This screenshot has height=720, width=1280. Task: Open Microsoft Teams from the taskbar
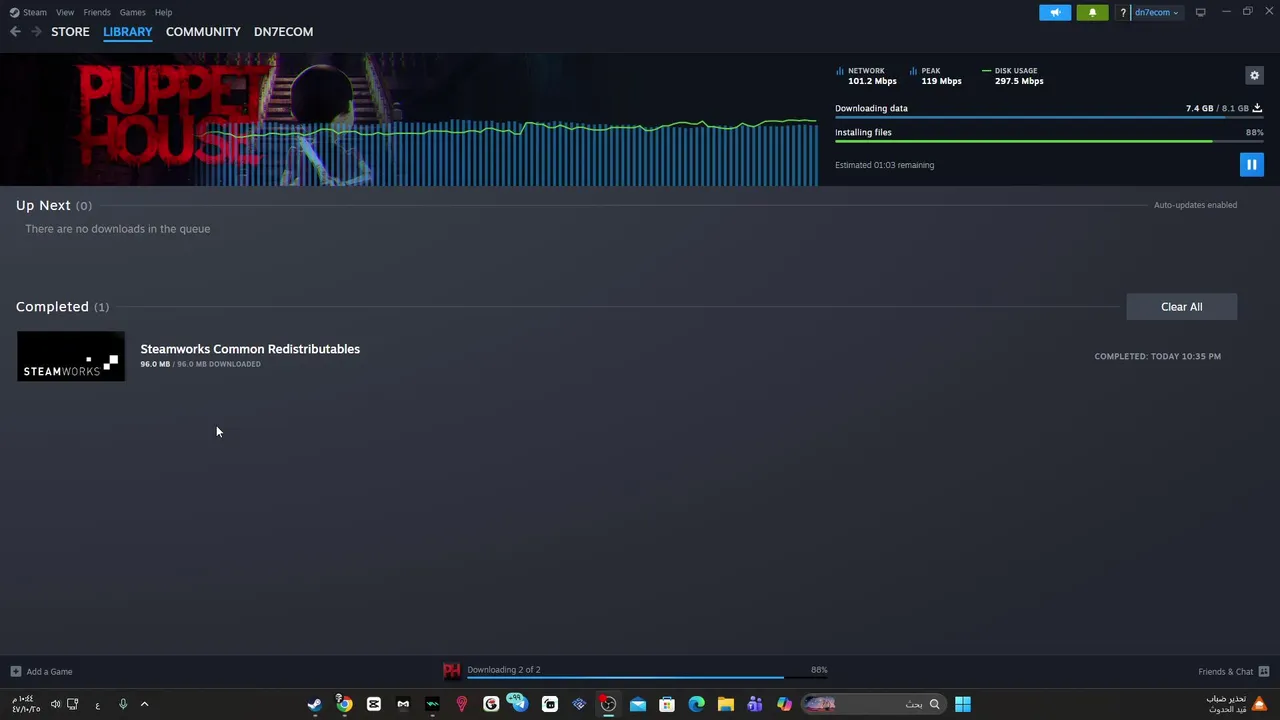pyautogui.click(x=755, y=704)
